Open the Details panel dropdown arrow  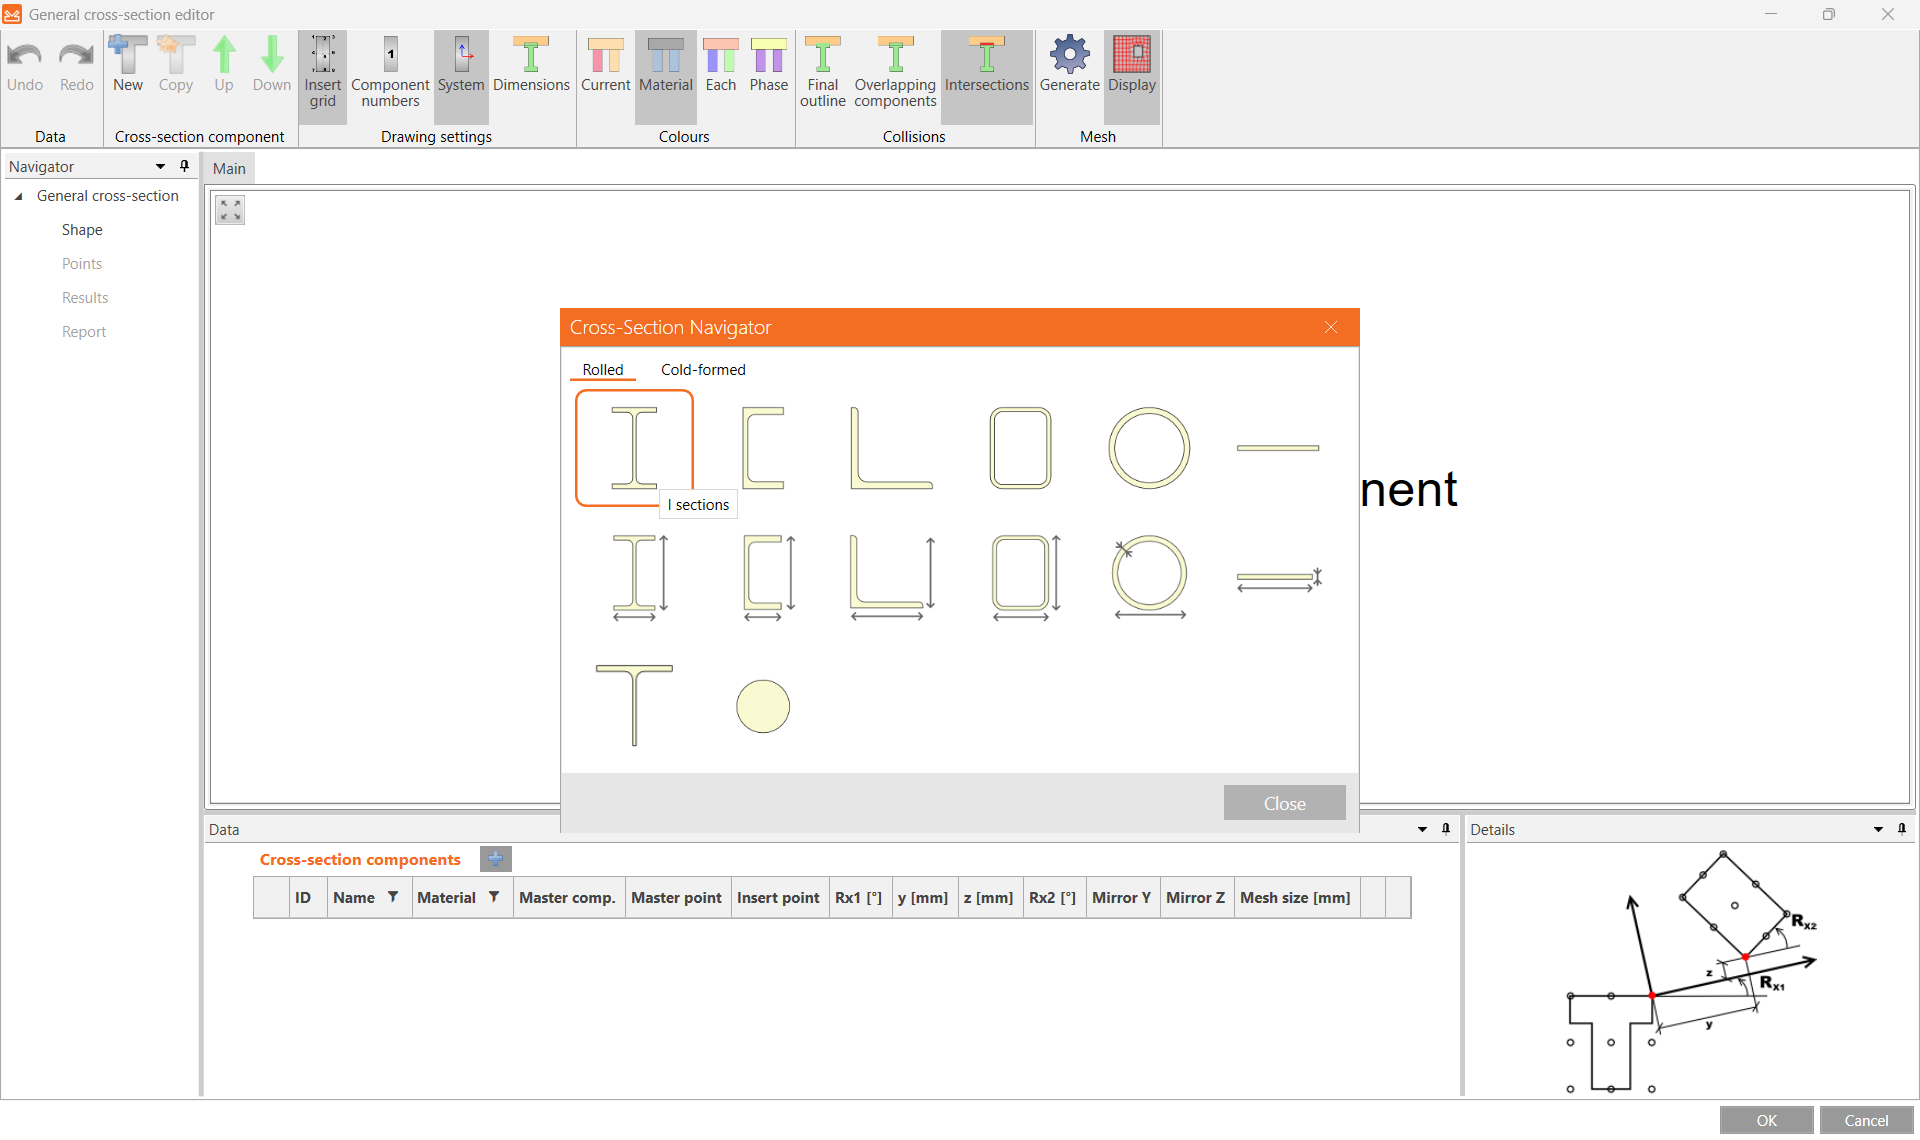1878,829
